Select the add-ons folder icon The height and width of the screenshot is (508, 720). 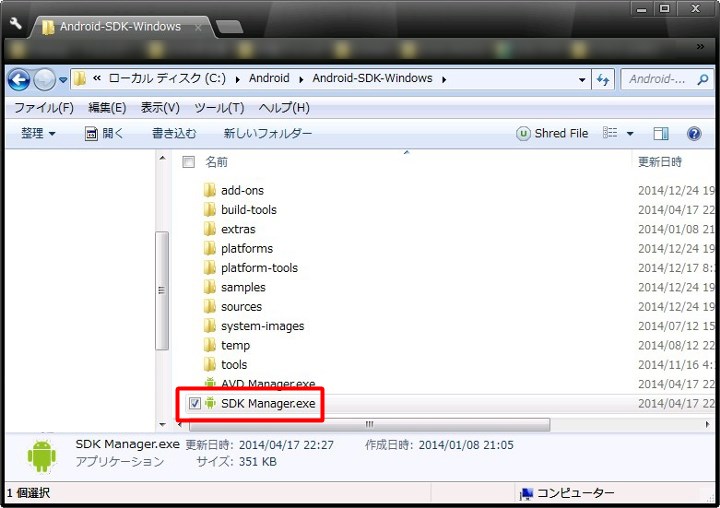(209, 190)
